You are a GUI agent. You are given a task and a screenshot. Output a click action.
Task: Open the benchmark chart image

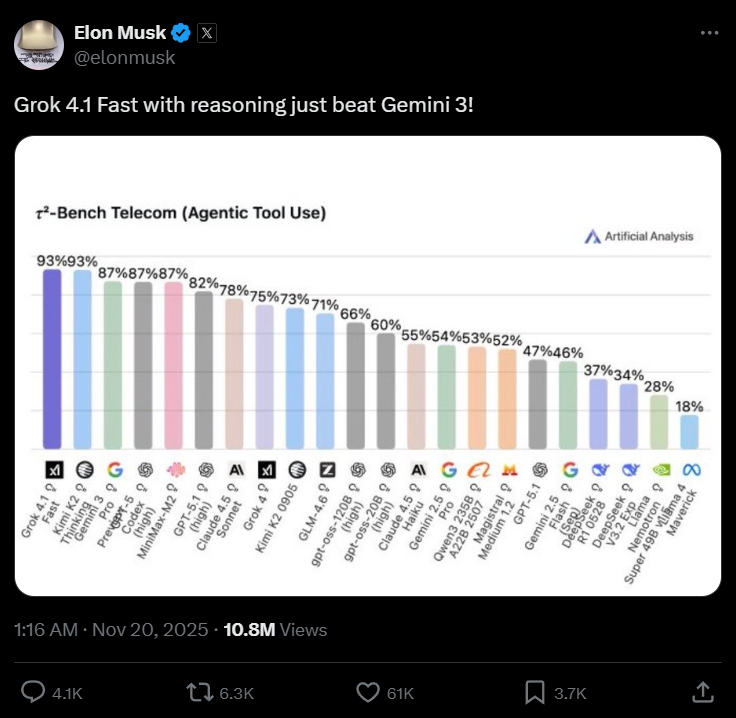point(368,366)
